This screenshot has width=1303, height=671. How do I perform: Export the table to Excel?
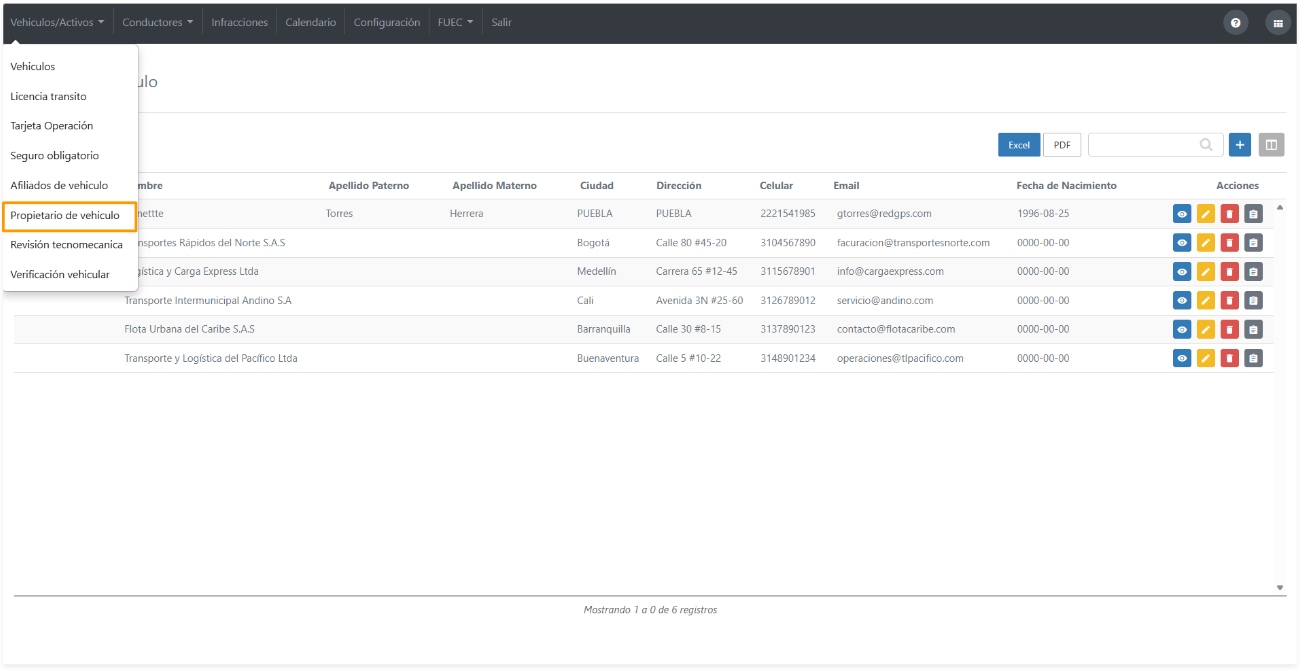(x=1019, y=145)
